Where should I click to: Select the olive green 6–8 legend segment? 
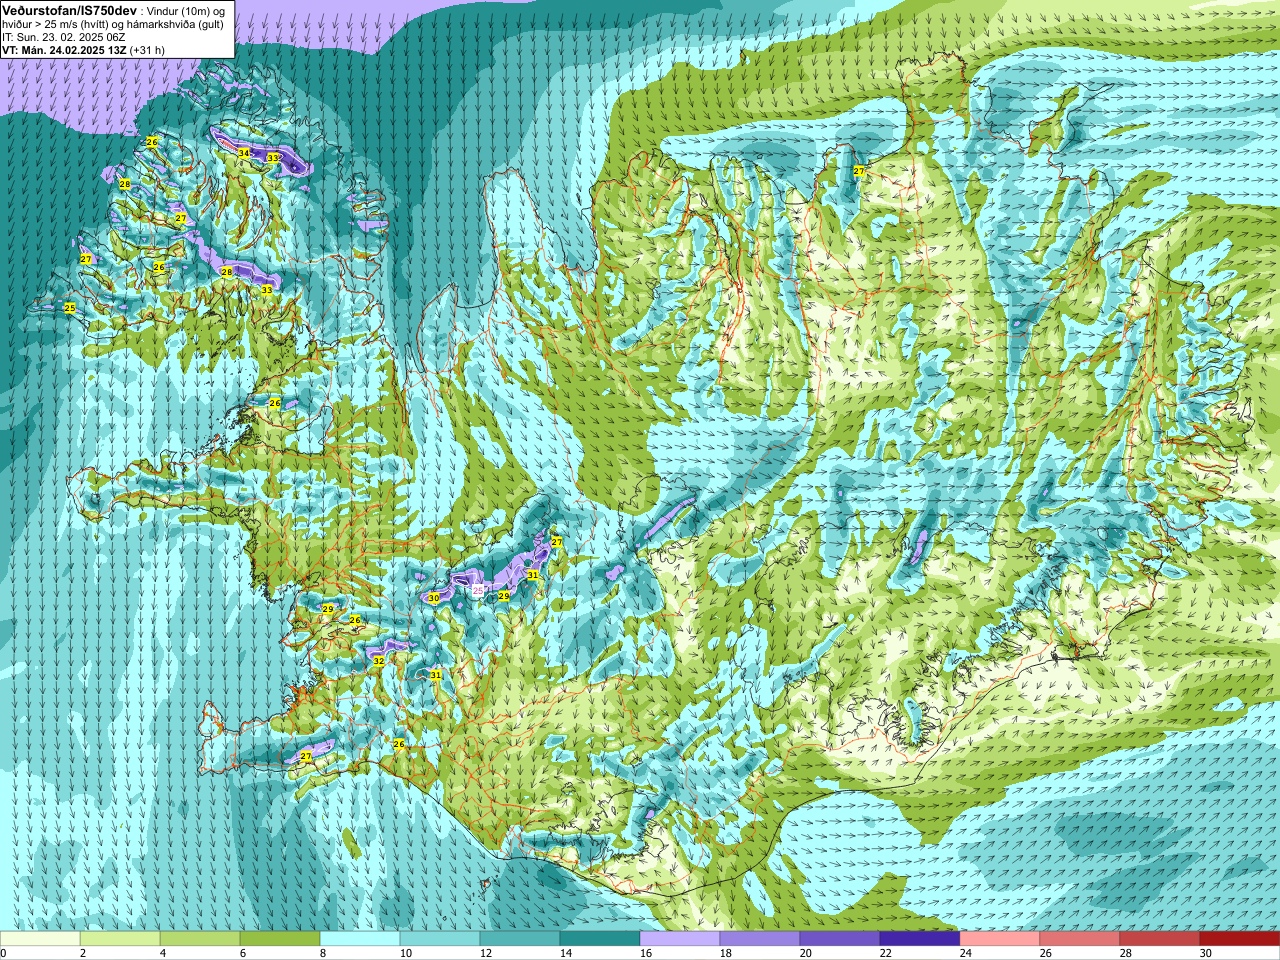pyautogui.click(x=280, y=939)
